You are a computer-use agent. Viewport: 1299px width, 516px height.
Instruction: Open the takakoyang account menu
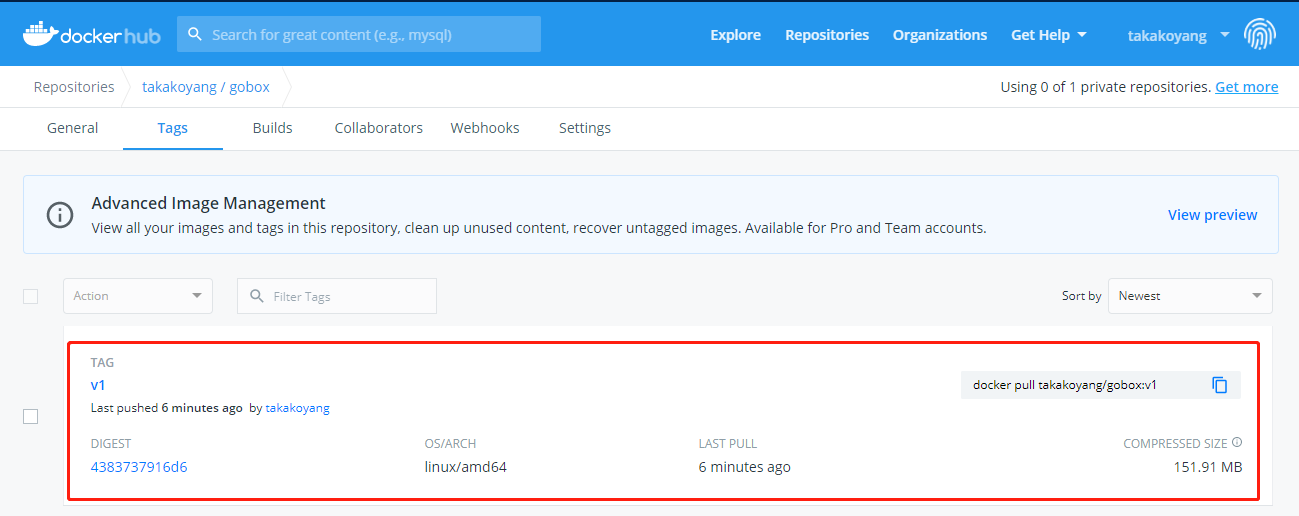point(1178,35)
